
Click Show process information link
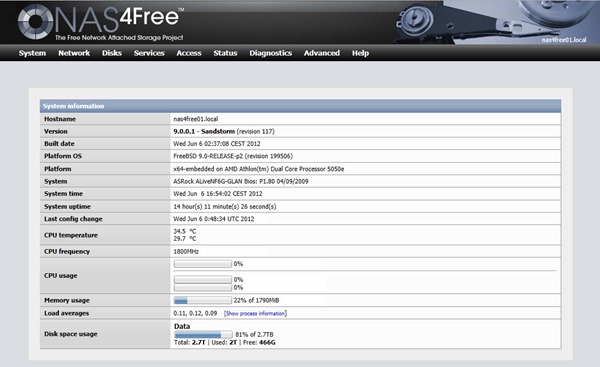(255, 313)
